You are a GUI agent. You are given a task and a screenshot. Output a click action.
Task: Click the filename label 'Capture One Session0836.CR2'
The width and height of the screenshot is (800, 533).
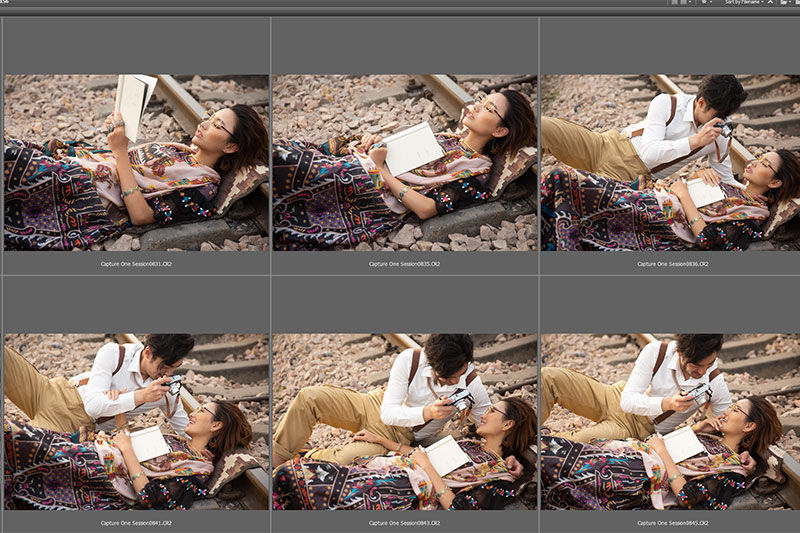673,264
